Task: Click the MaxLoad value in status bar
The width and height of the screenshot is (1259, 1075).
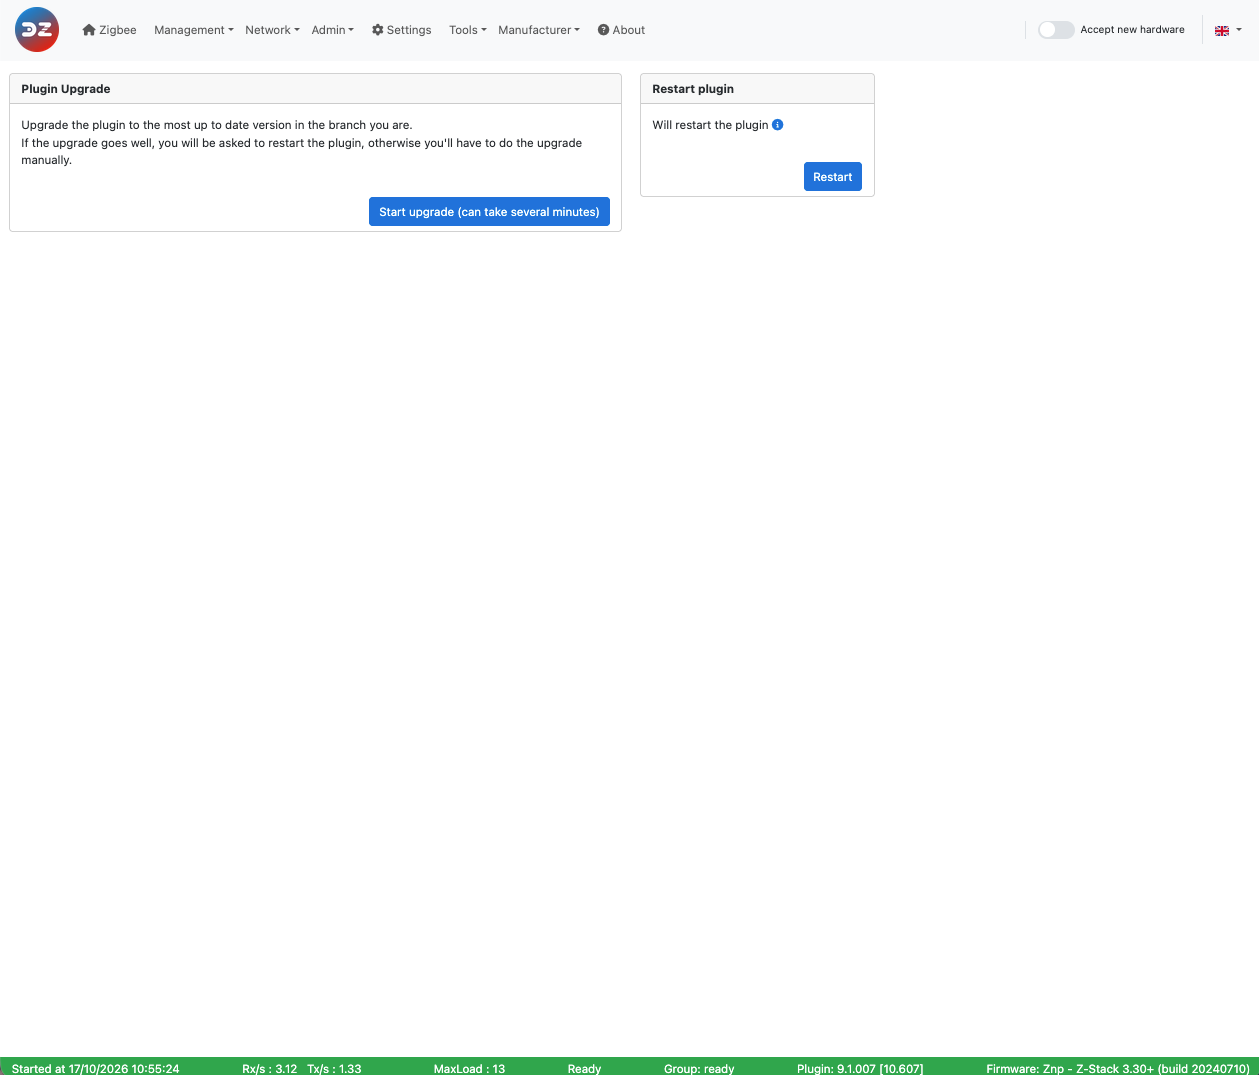Action: 469,1068
